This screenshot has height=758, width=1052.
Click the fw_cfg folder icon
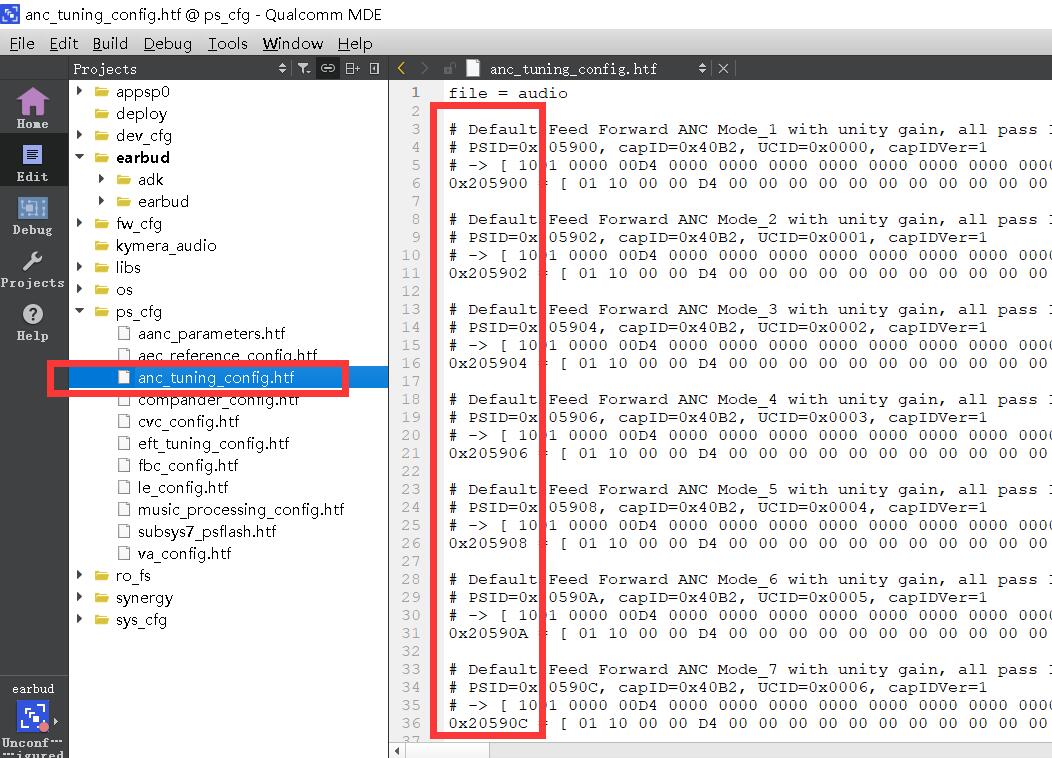pos(102,223)
